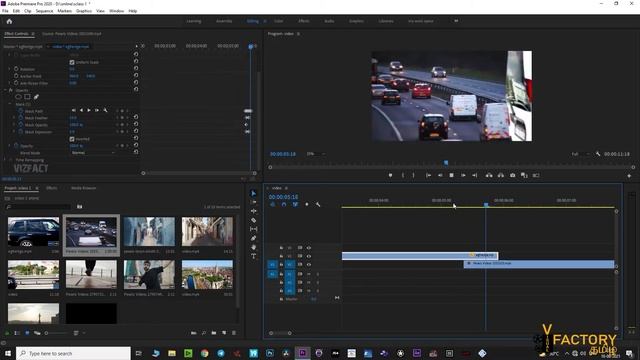
Task: Switch to the Effects tab in project panel
Action: [51, 188]
